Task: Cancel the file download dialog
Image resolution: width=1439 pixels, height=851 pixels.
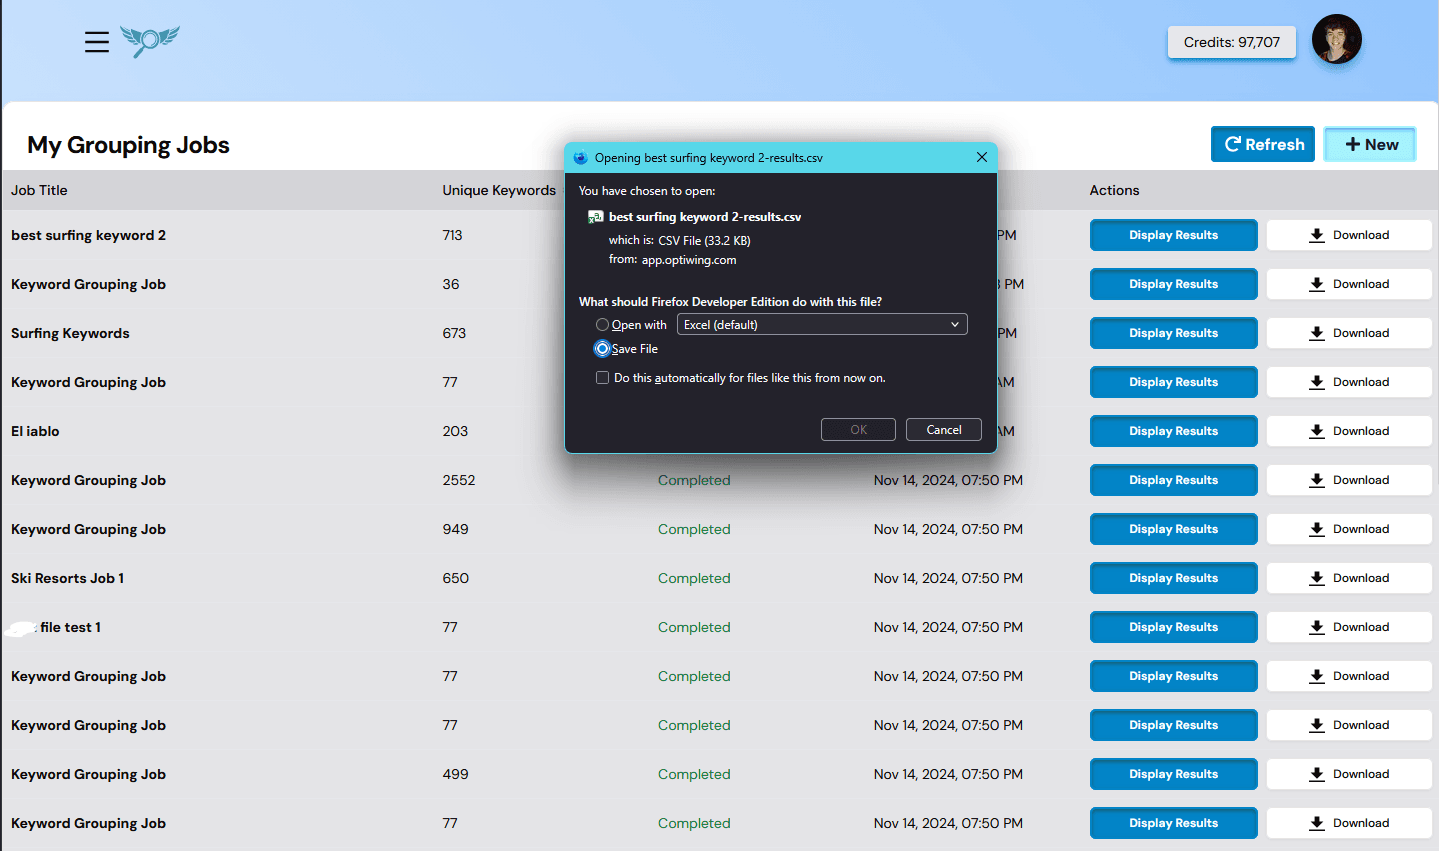Action: pos(943,429)
